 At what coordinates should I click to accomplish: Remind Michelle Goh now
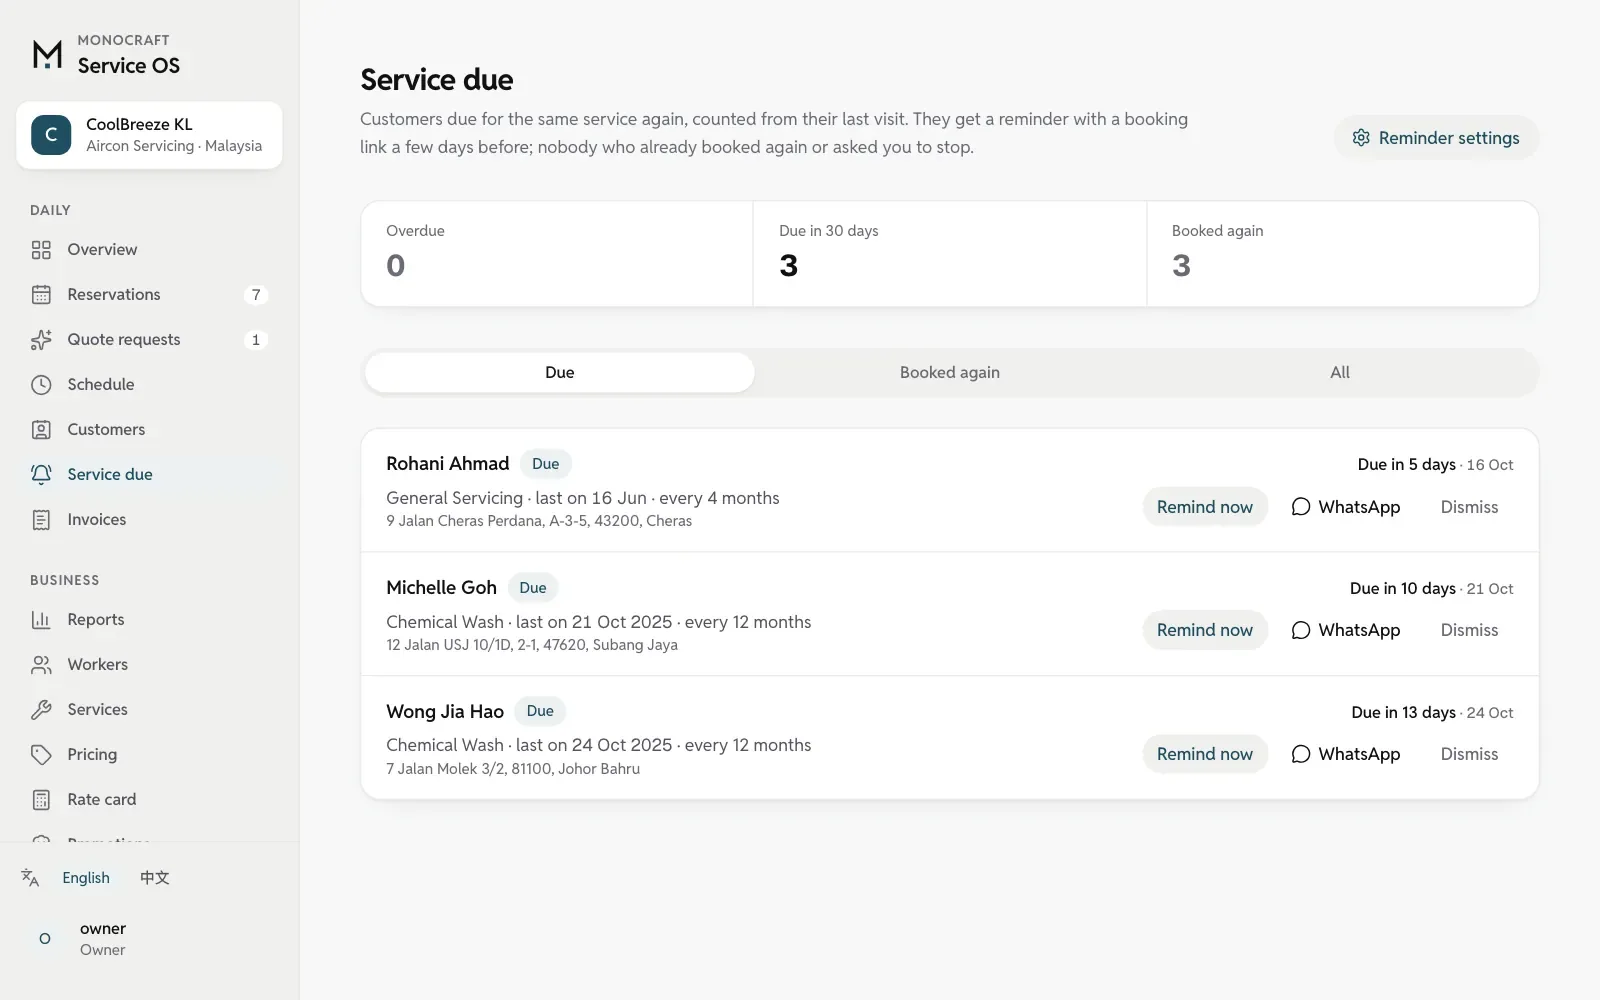click(x=1205, y=630)
